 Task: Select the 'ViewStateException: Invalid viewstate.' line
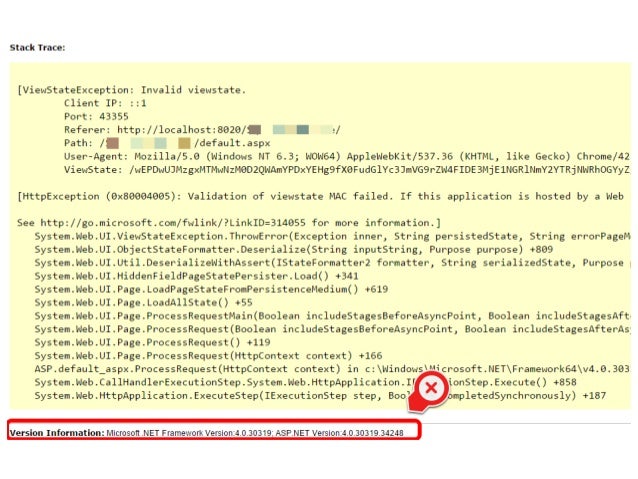click(131, 90)
